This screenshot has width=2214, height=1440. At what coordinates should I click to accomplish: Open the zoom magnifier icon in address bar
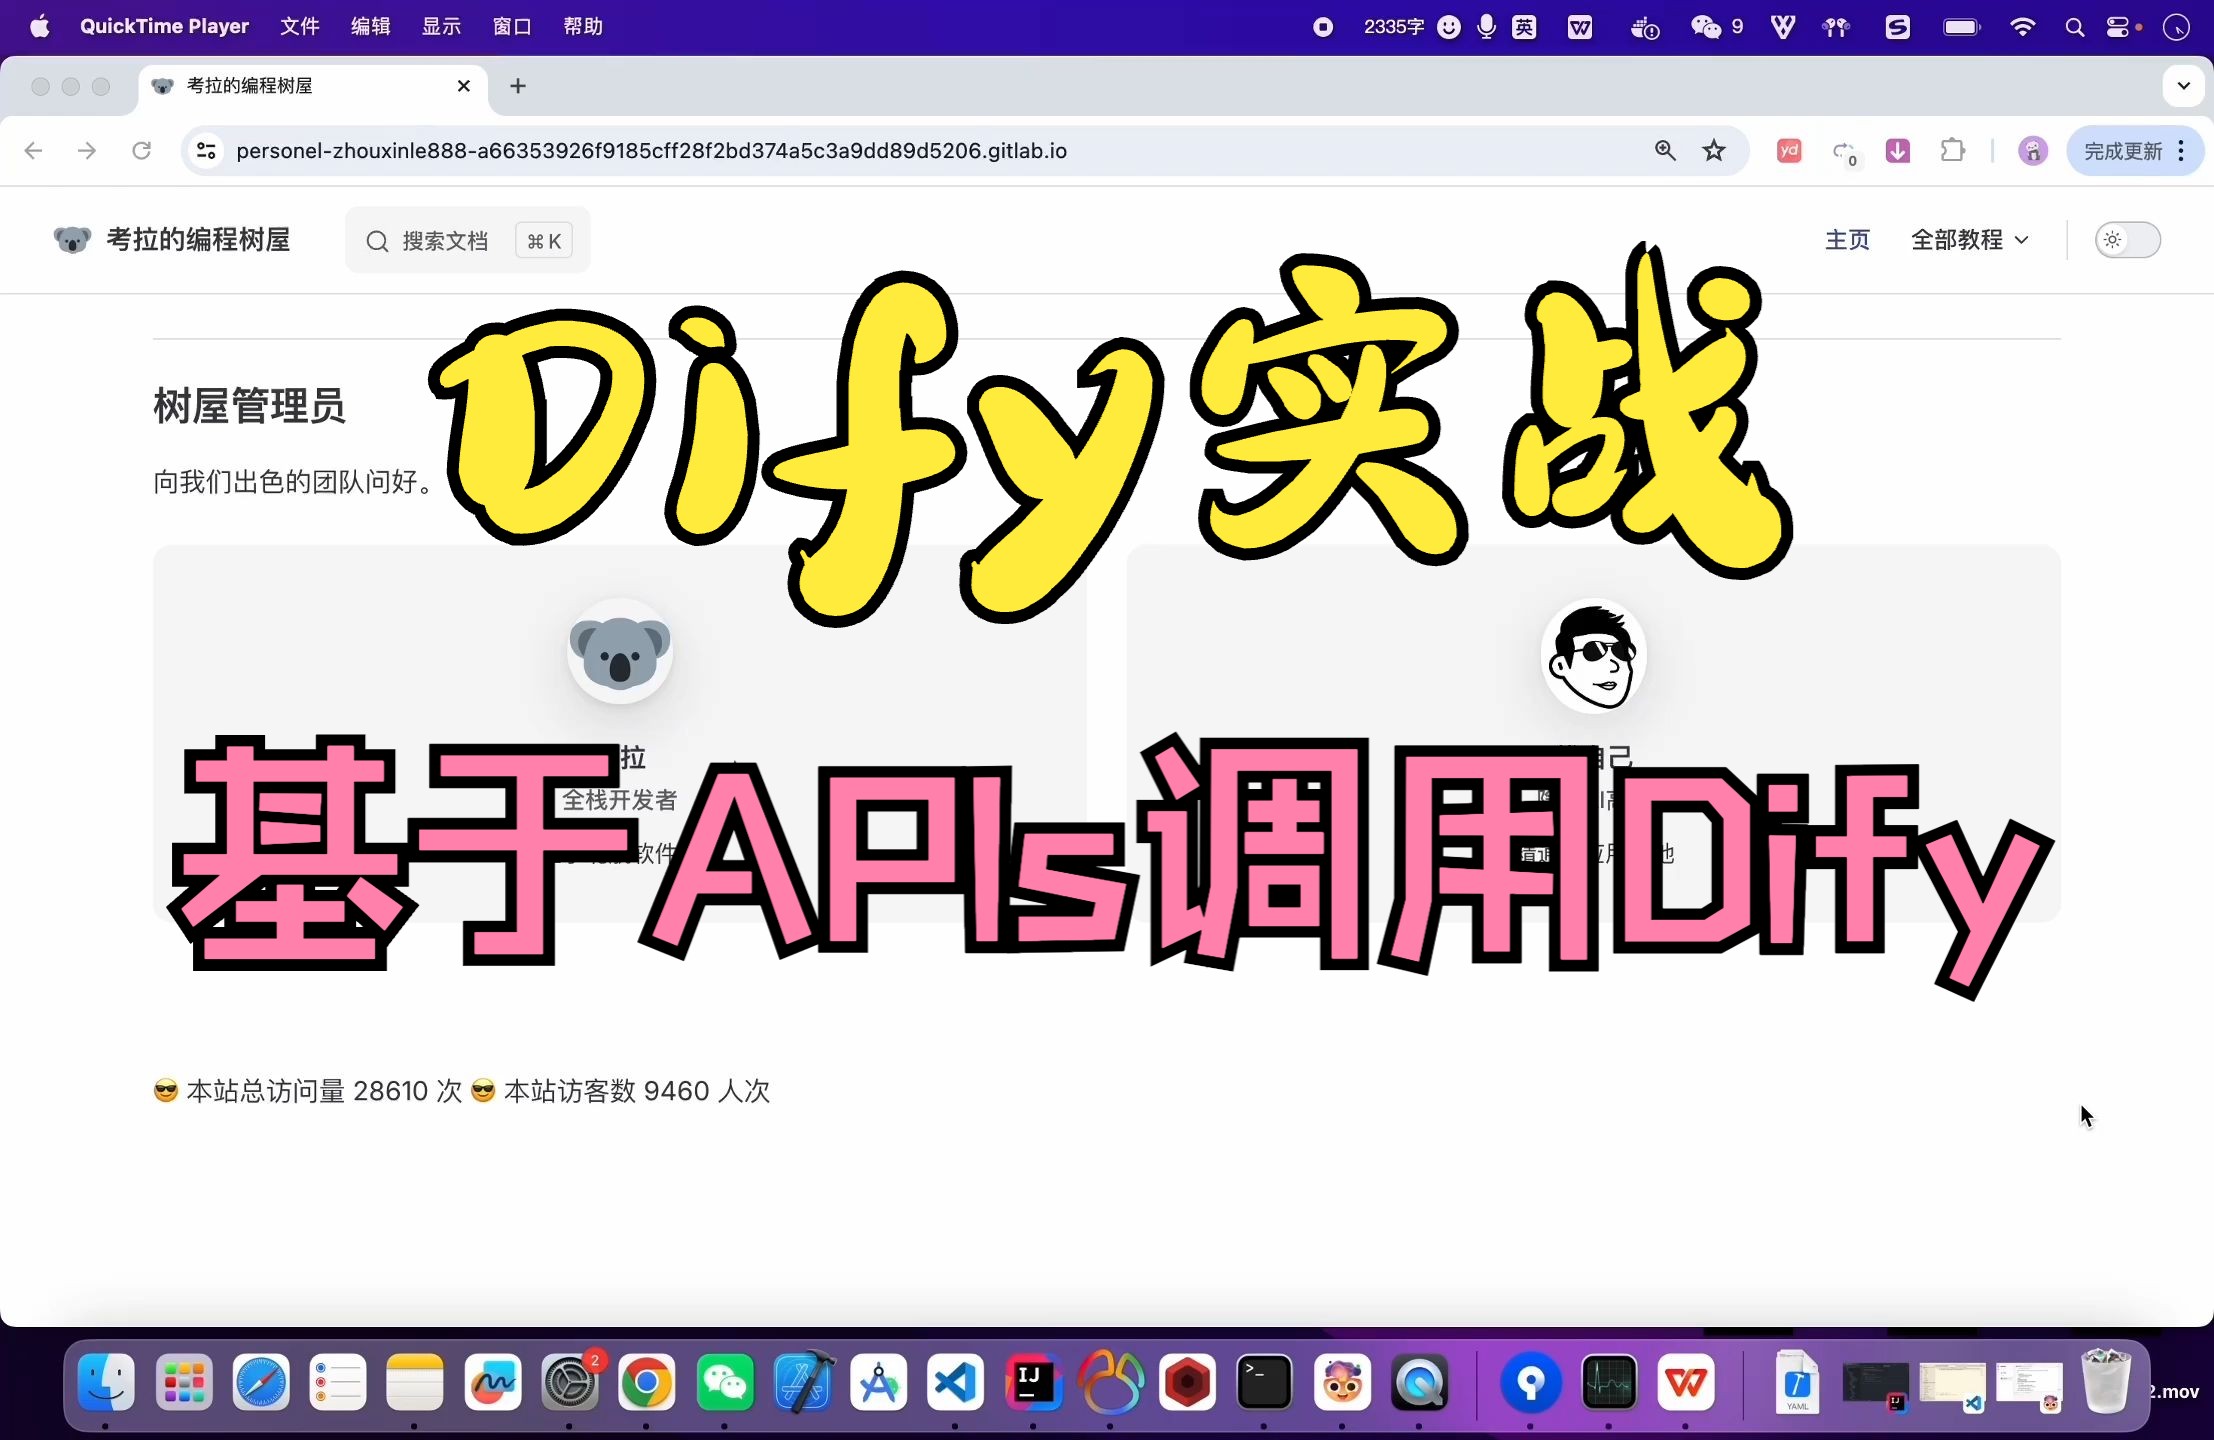(1665, 150)
